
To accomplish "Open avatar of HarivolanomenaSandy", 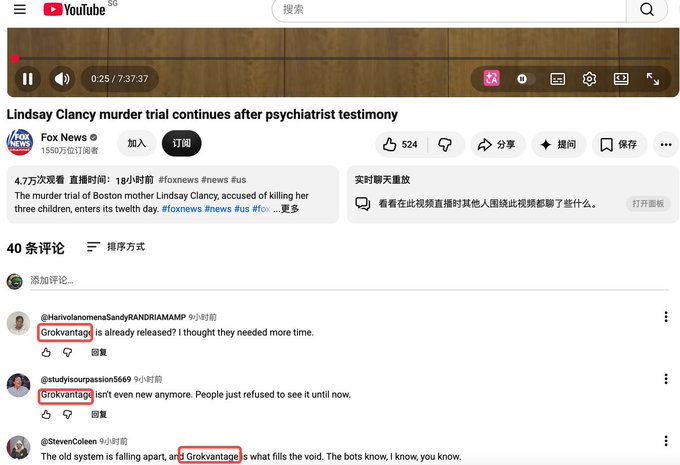I will click(x=19, y=323).
